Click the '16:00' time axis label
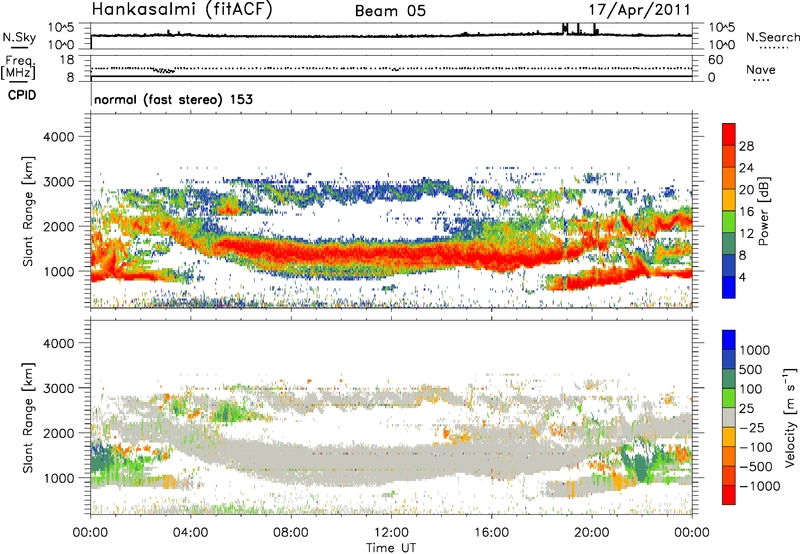Screen dimensions: 800x554 491,533
